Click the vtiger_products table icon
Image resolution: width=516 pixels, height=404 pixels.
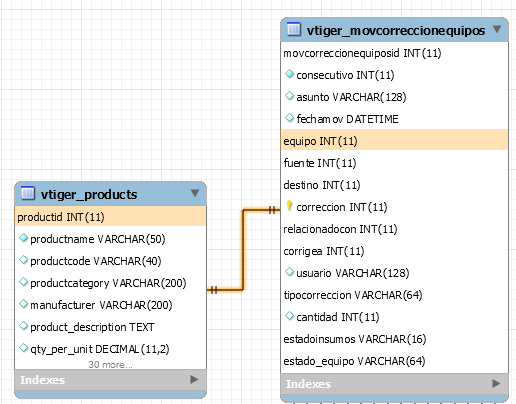(28, 193)
